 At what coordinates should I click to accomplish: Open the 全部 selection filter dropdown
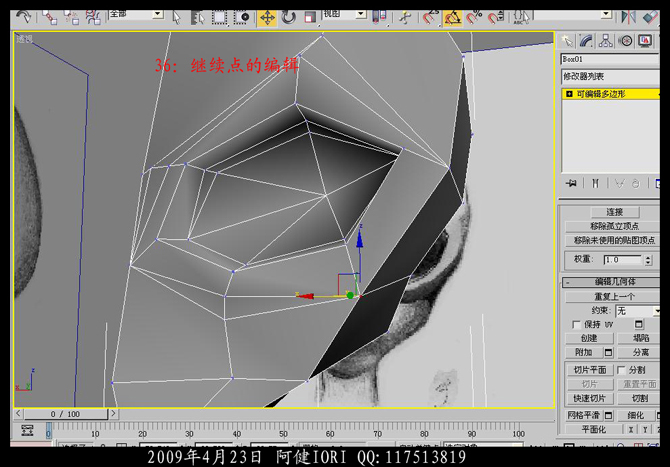pyautogui.click(x=158, y=14)
